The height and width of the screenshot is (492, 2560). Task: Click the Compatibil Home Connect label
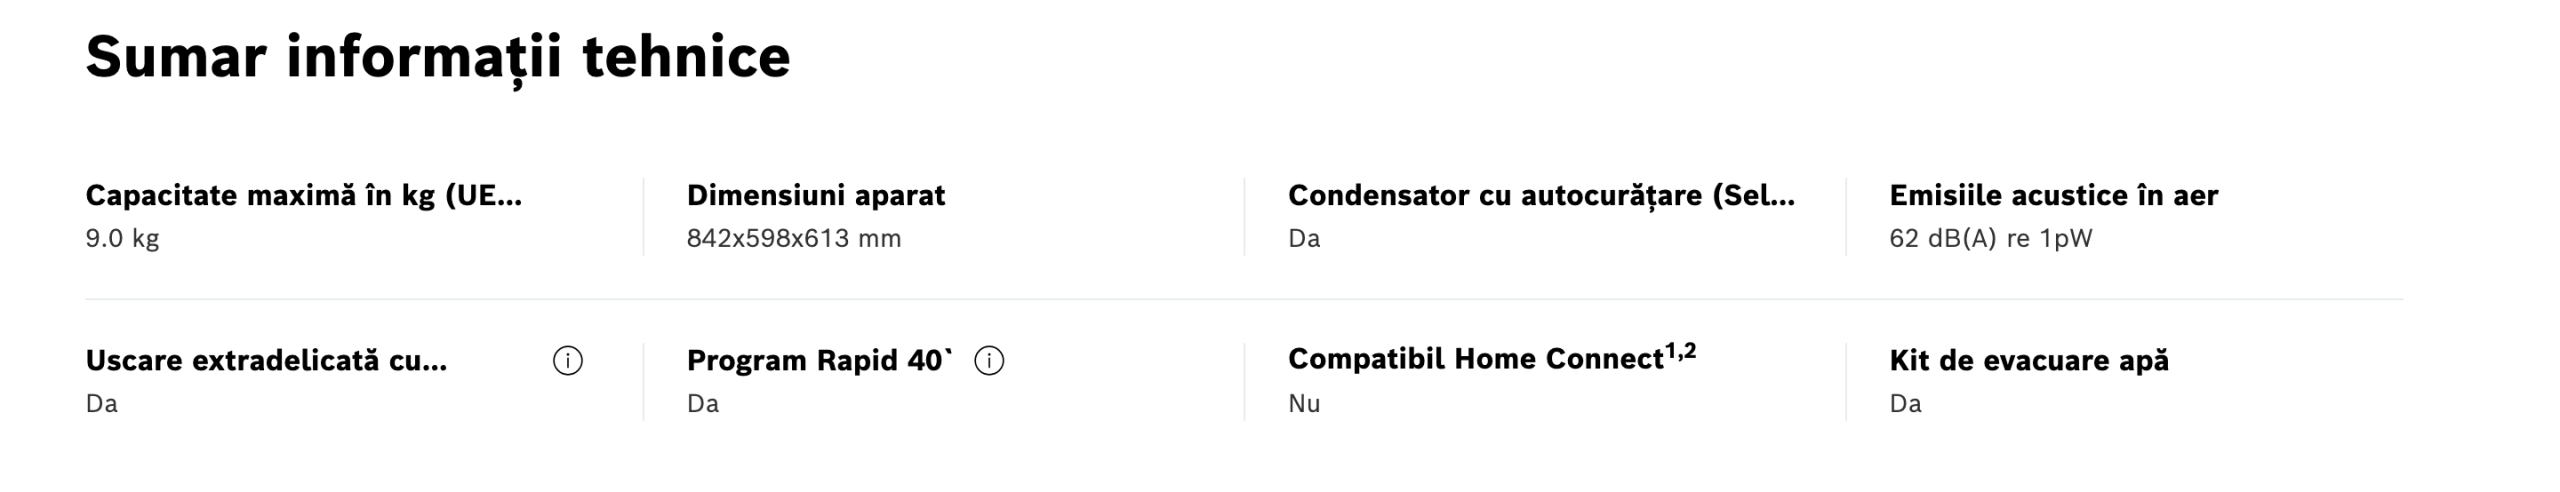pos(1475,359)
